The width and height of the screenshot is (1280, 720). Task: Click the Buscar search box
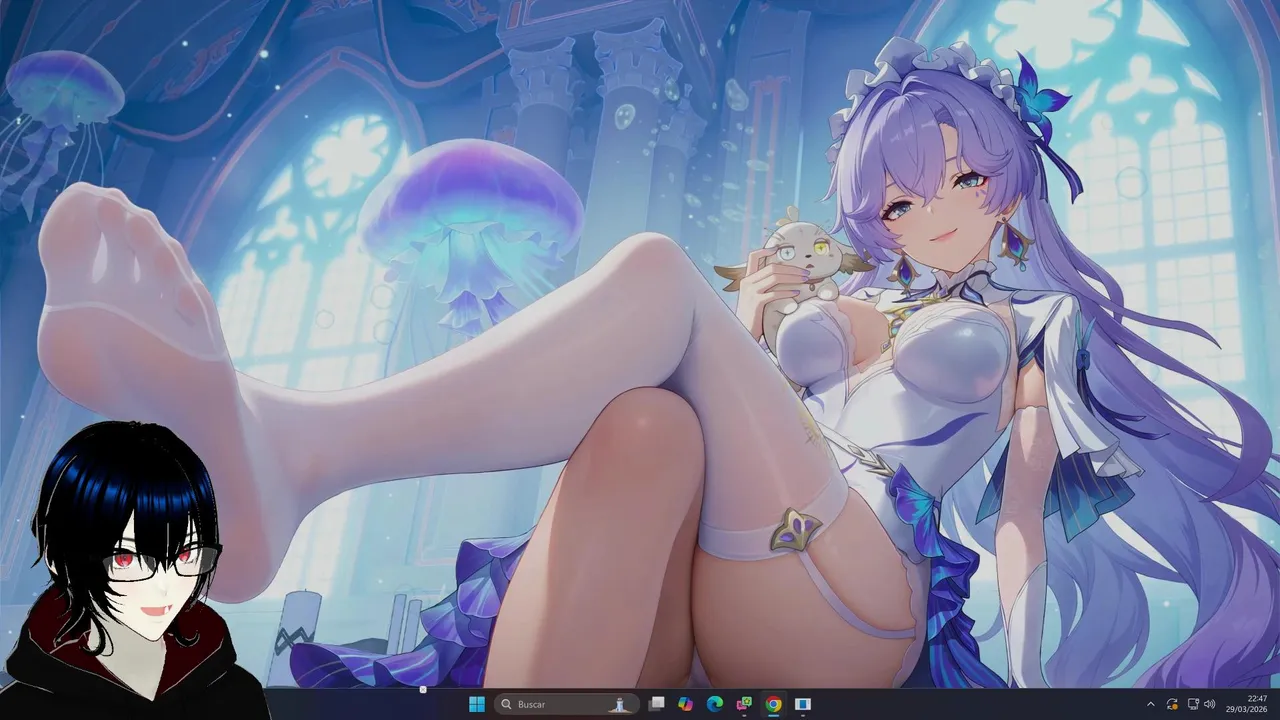click(566, 704)
